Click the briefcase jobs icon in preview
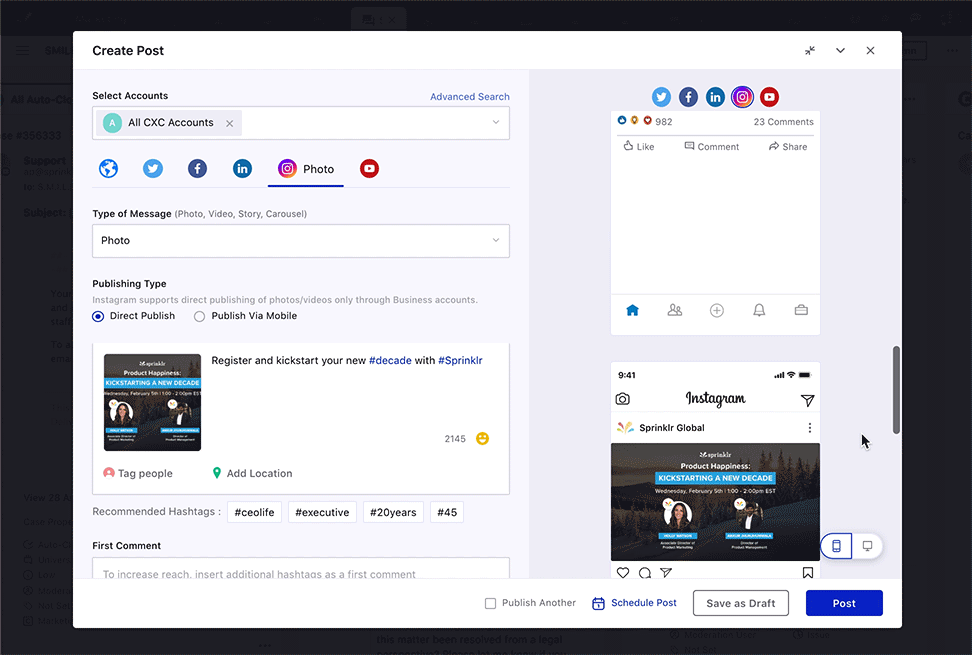Image resolution: width=972 pixels, height=655 pixels. click(x=801, y=310)
